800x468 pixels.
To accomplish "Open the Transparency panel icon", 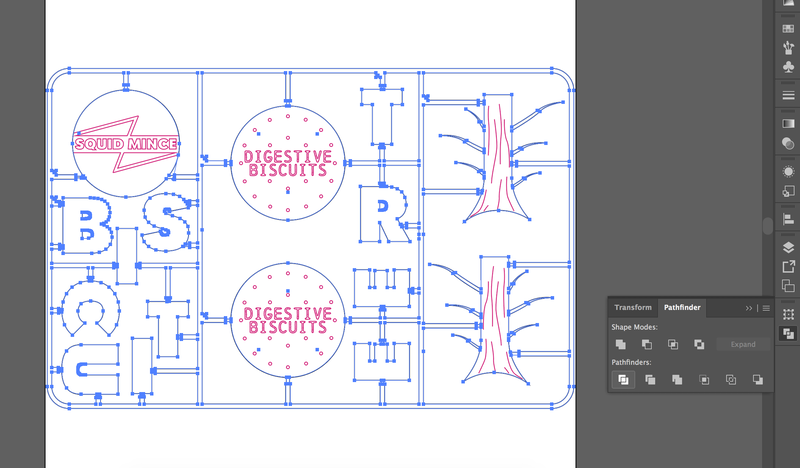I will [788, 143].
